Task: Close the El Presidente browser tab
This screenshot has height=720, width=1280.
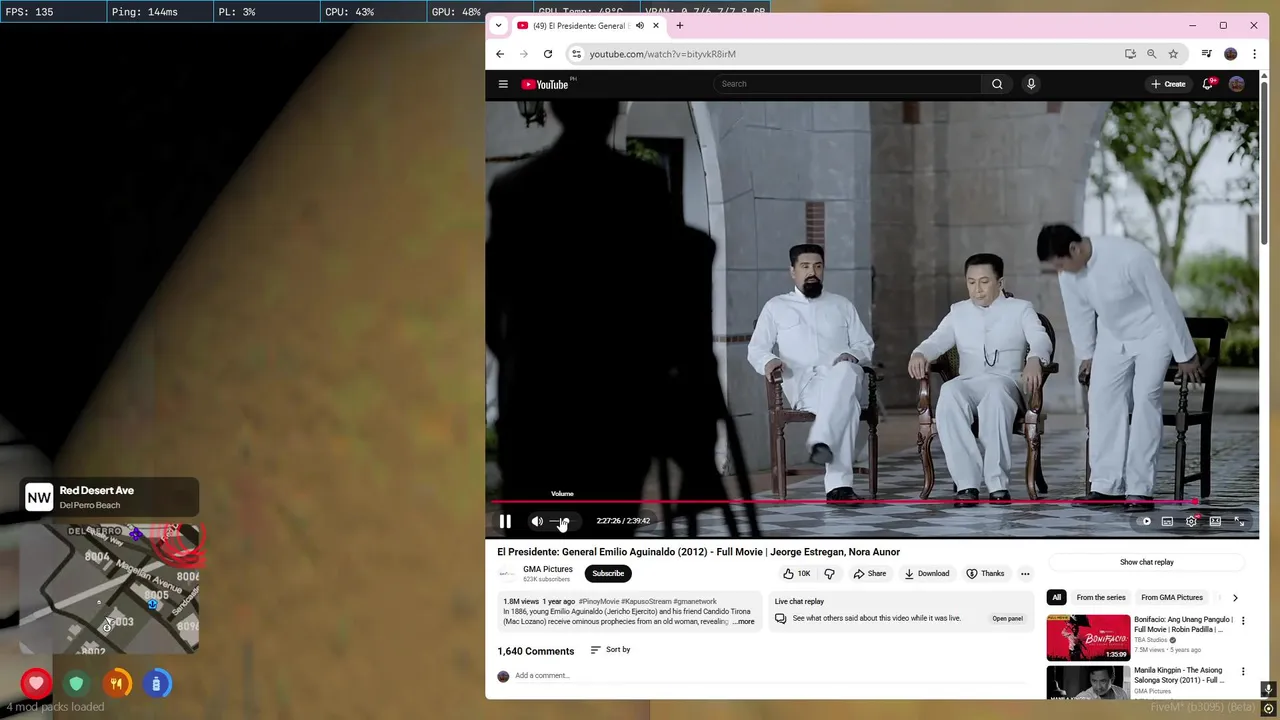Action: 656,26
